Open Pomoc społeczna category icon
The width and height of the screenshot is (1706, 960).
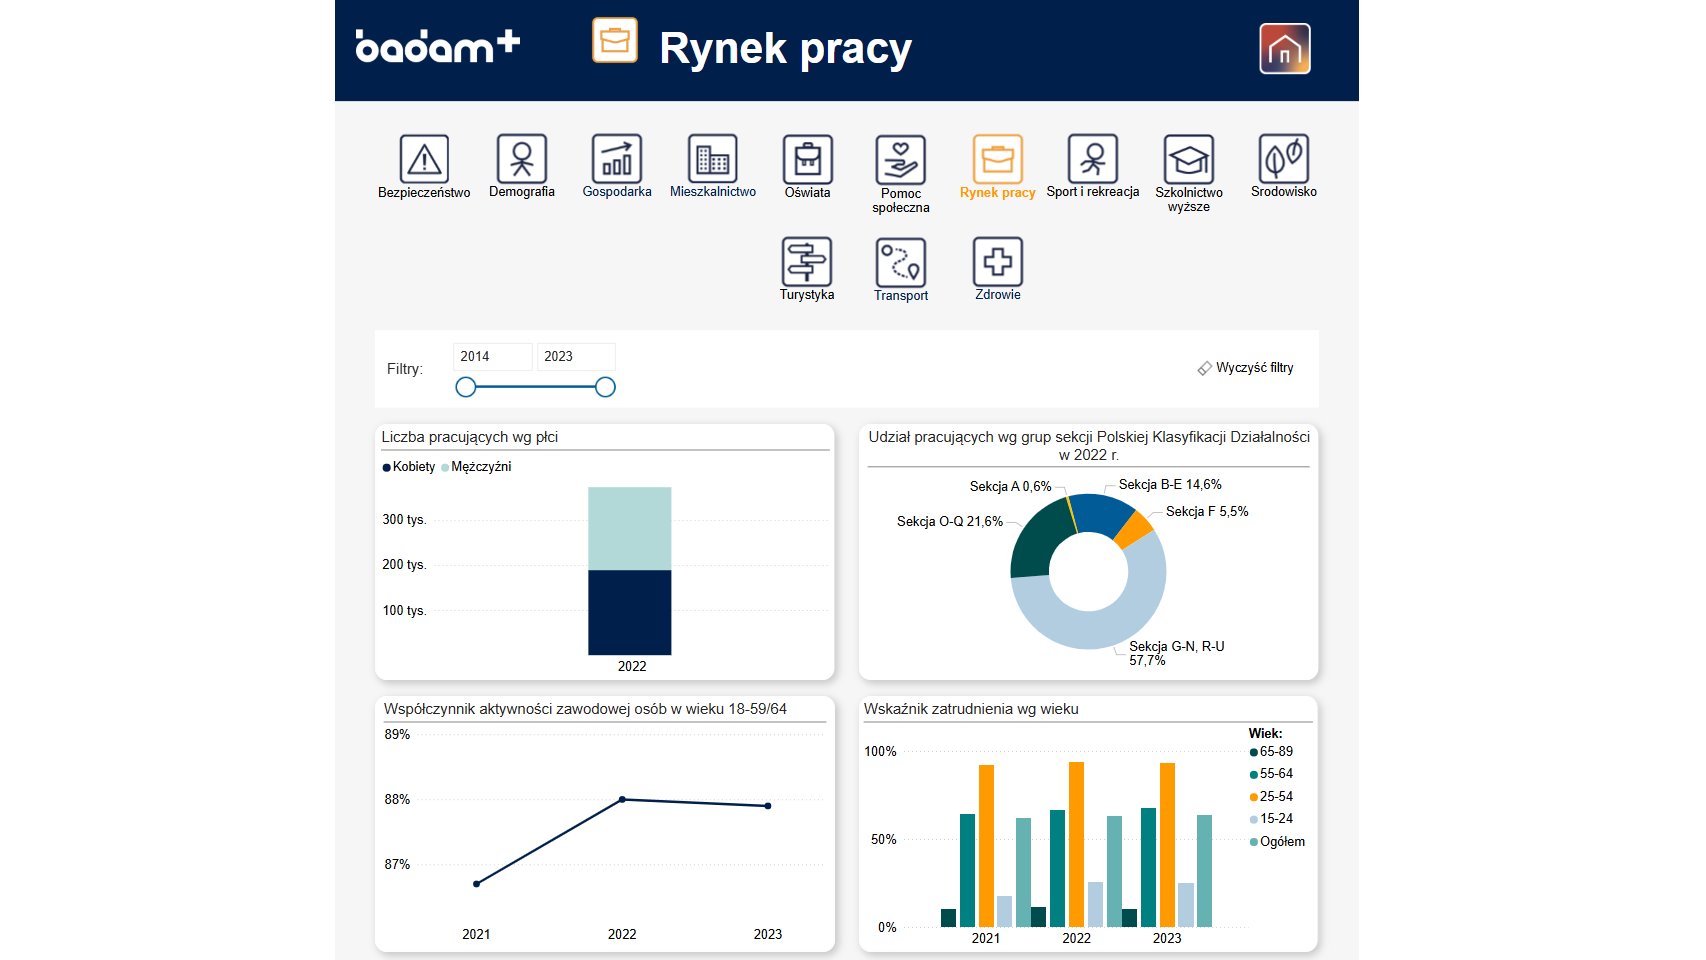click(900, 160)
